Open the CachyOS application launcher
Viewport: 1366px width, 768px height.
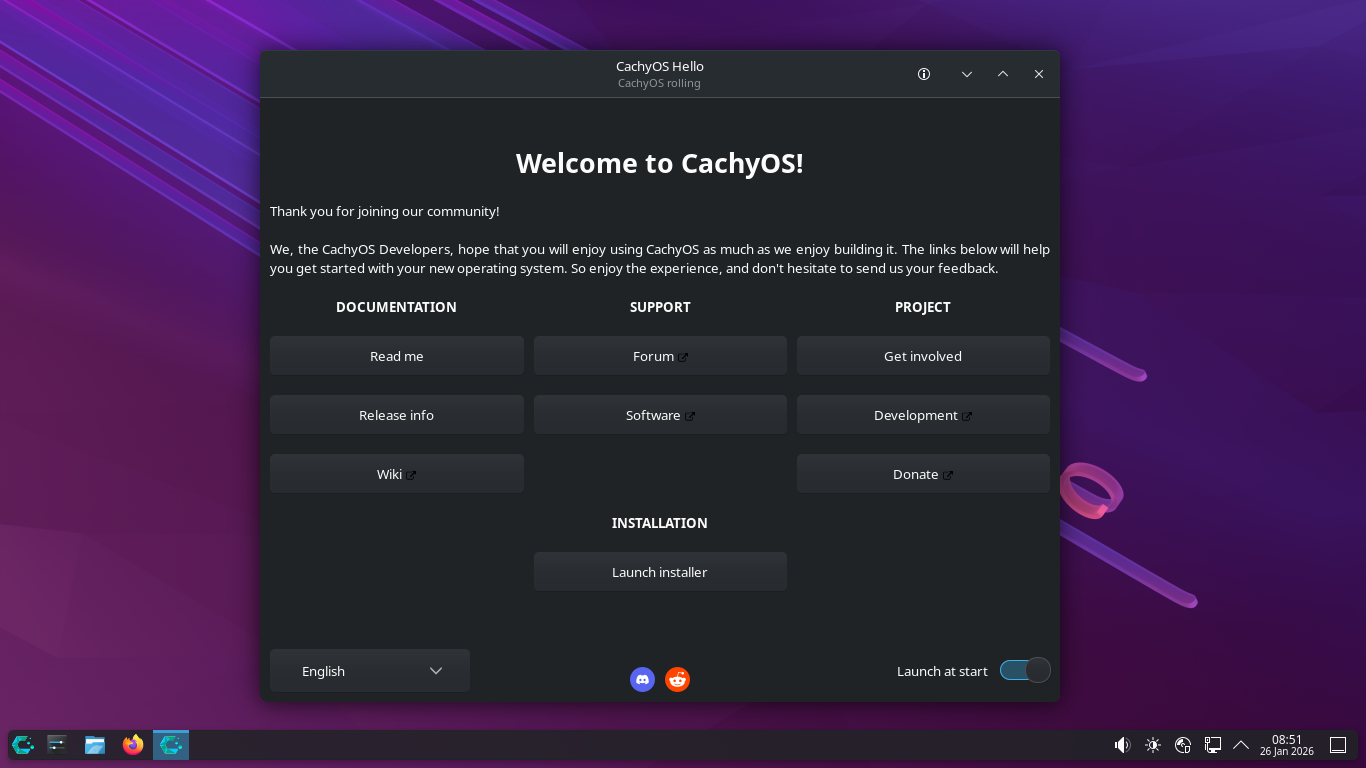pyautogui.click(x=23, y=744)
